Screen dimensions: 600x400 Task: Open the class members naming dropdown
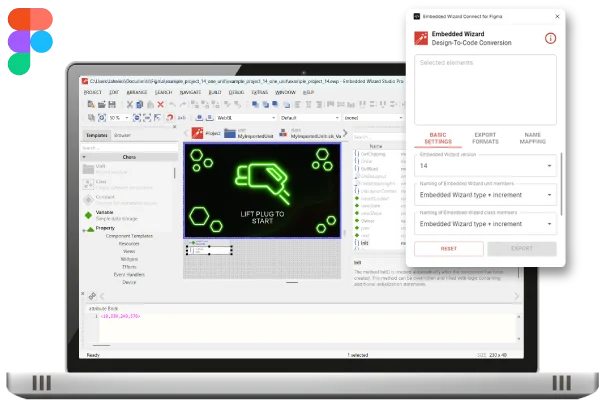[486, 224]
